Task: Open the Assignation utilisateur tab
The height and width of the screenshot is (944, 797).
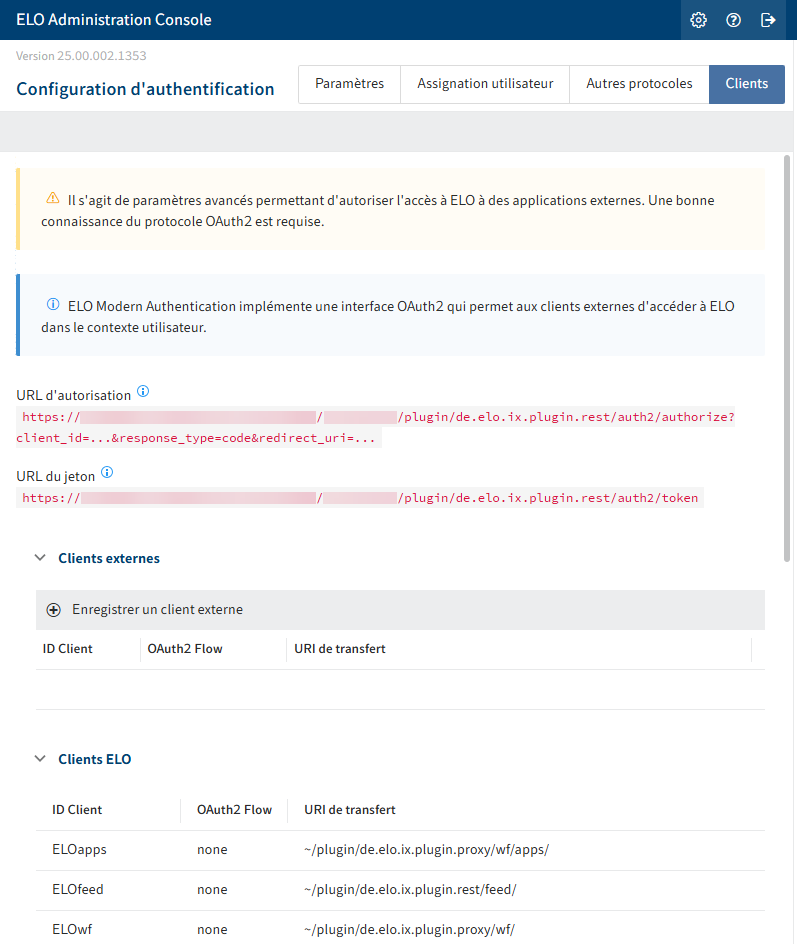Action: pos(485,84)
